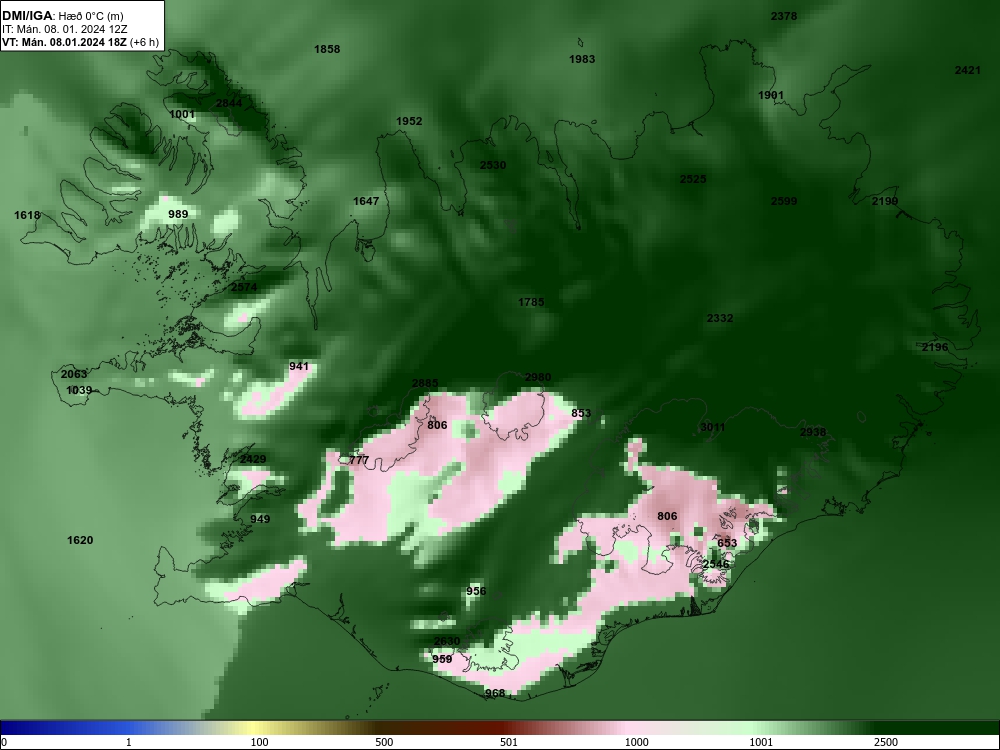The height and width of the screenshot is (750, 1000).
Task: Pick the map value 2332
Action: (x=720, y=318)
